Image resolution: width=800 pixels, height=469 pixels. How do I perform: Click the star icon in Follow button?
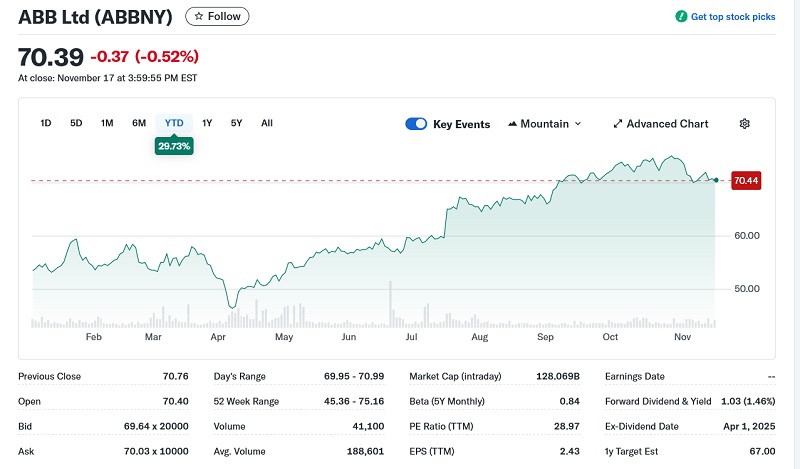coord(199,16)
